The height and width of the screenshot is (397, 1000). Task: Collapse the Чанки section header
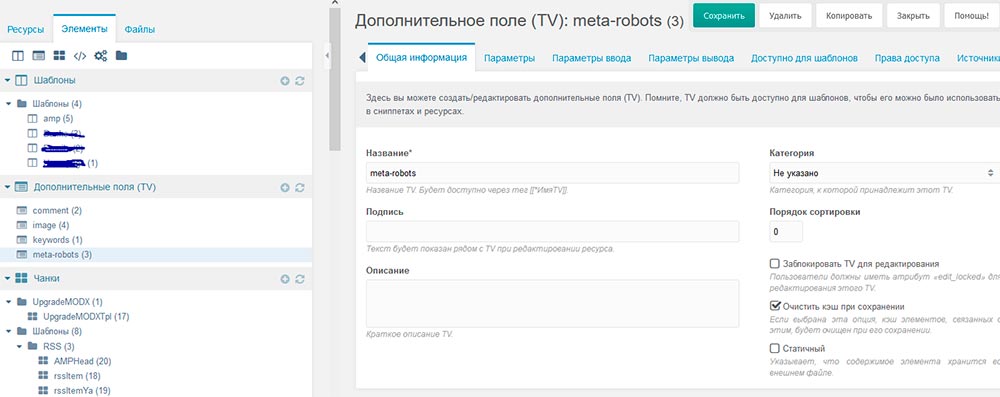tap(8, 279)
